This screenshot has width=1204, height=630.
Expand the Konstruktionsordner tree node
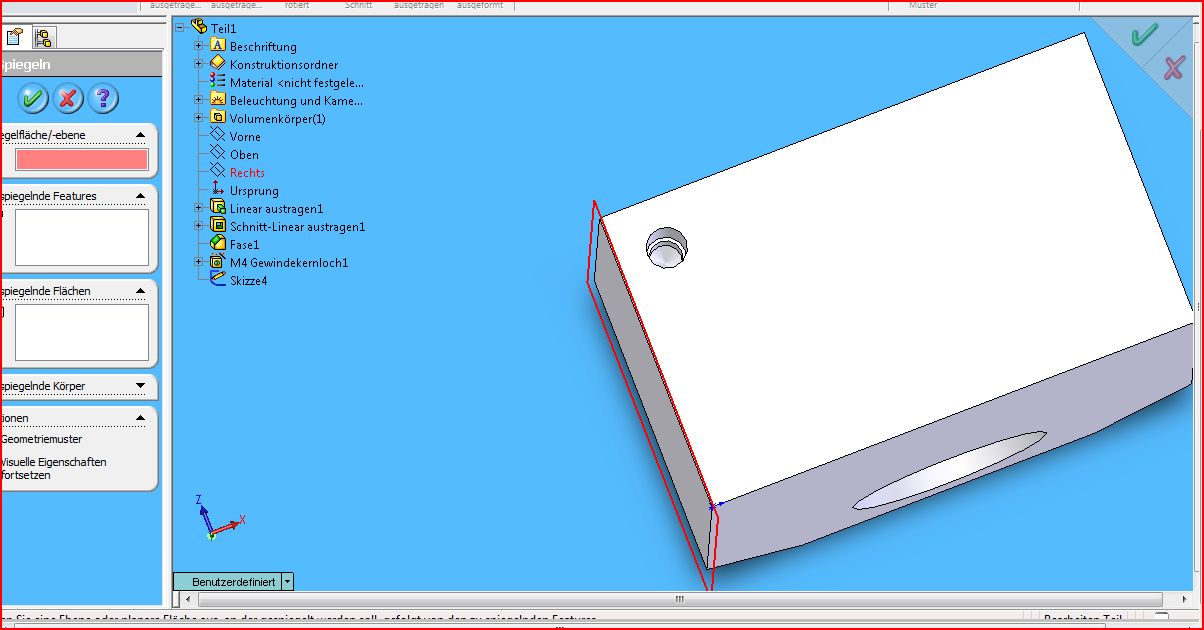point(199,64)
